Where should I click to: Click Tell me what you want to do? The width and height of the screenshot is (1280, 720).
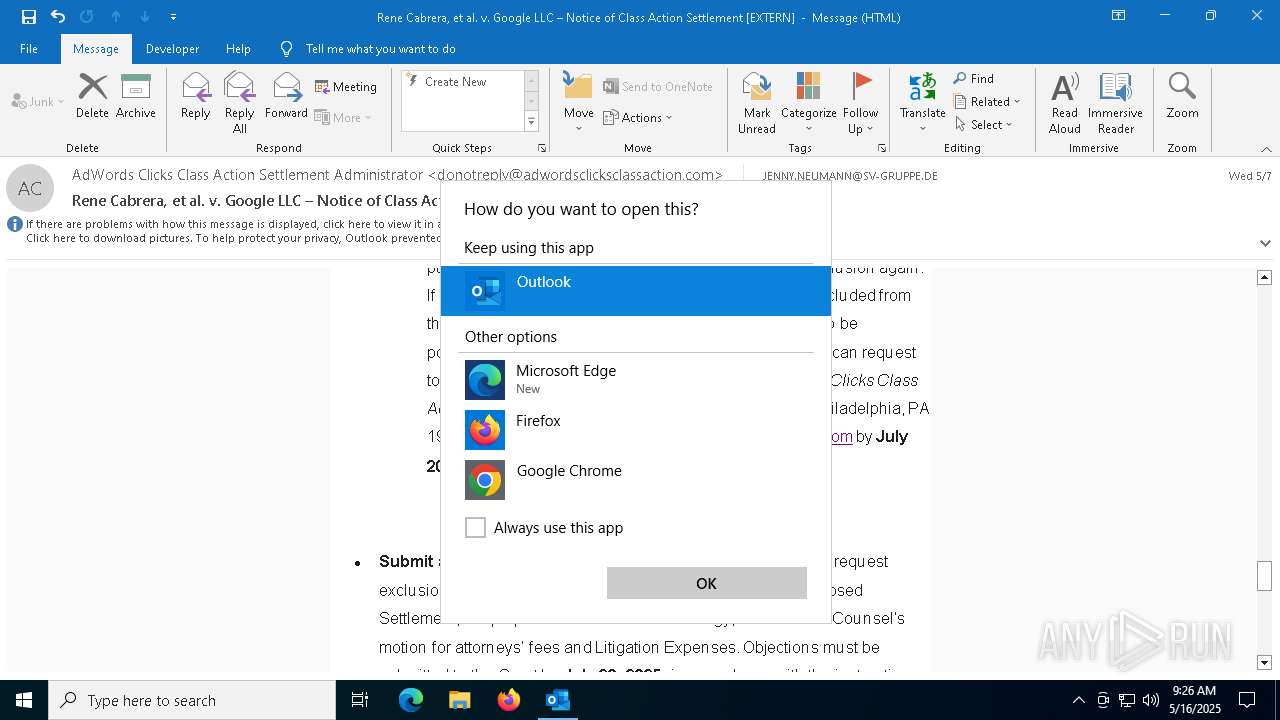[380, 49]
